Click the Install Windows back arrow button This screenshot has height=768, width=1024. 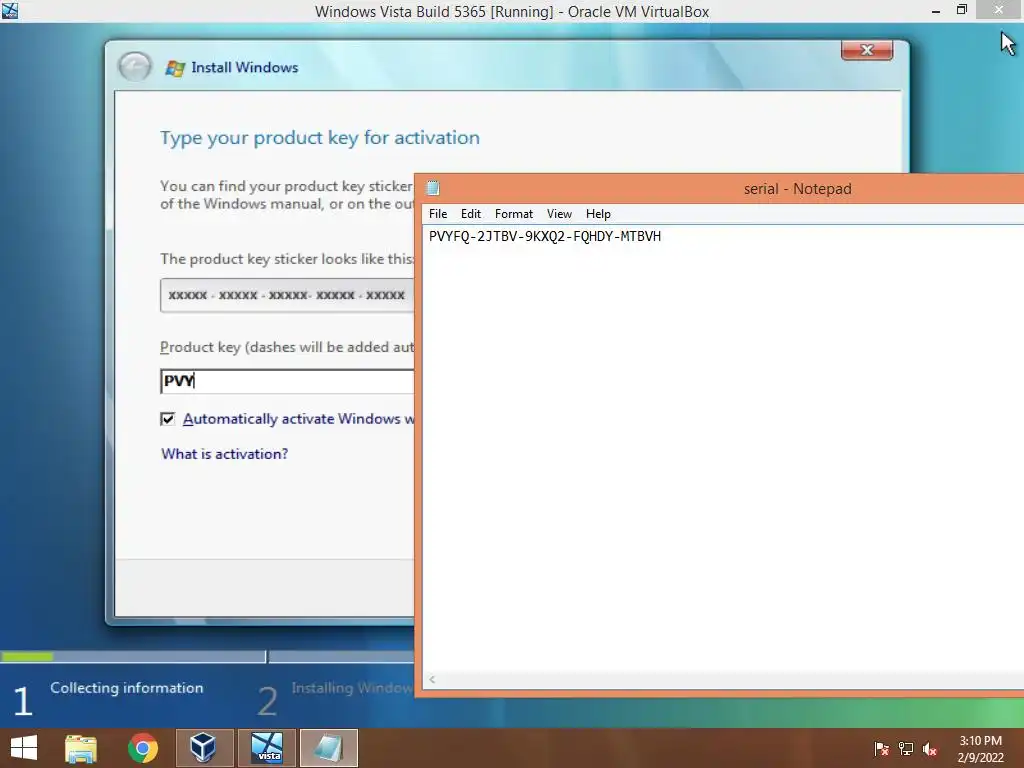(x=135, y=67)
